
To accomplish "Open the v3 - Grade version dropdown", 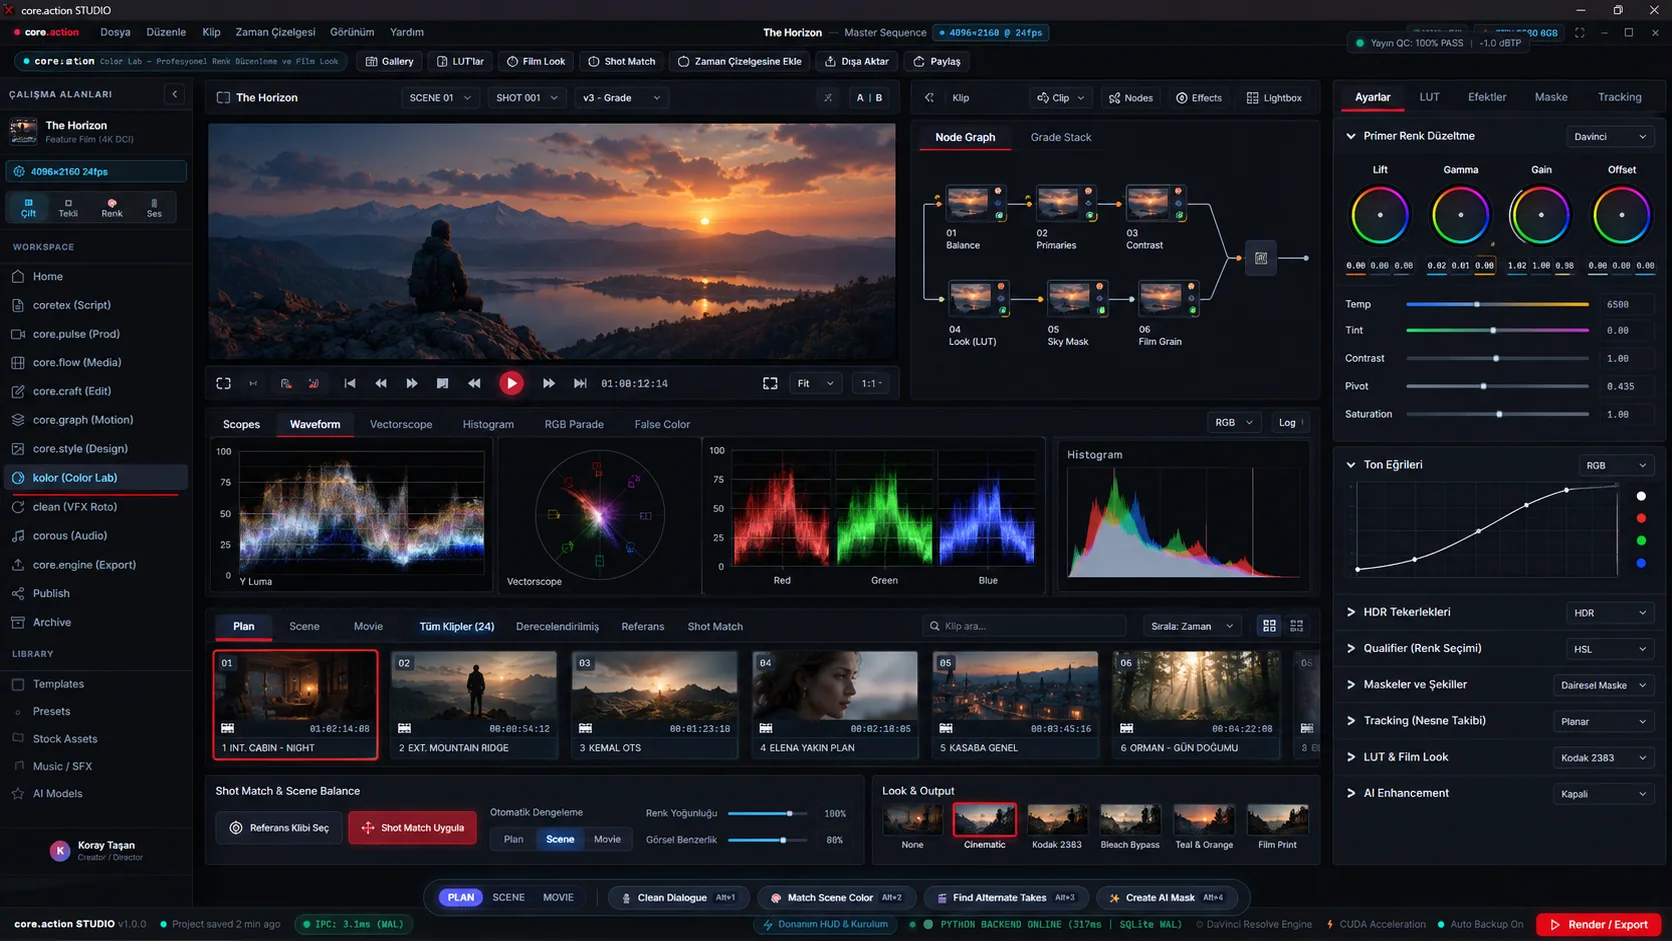I will point(621,98).
